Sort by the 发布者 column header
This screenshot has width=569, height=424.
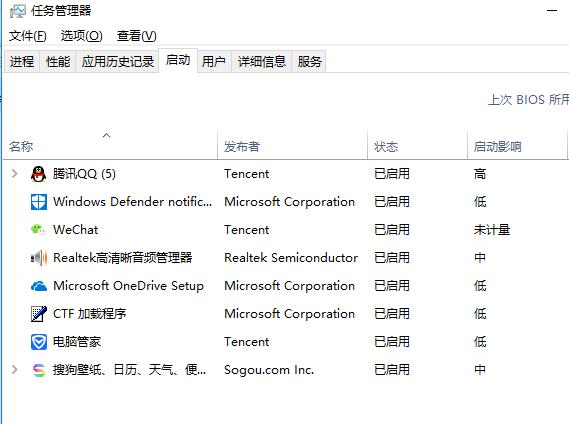point(242,147)
